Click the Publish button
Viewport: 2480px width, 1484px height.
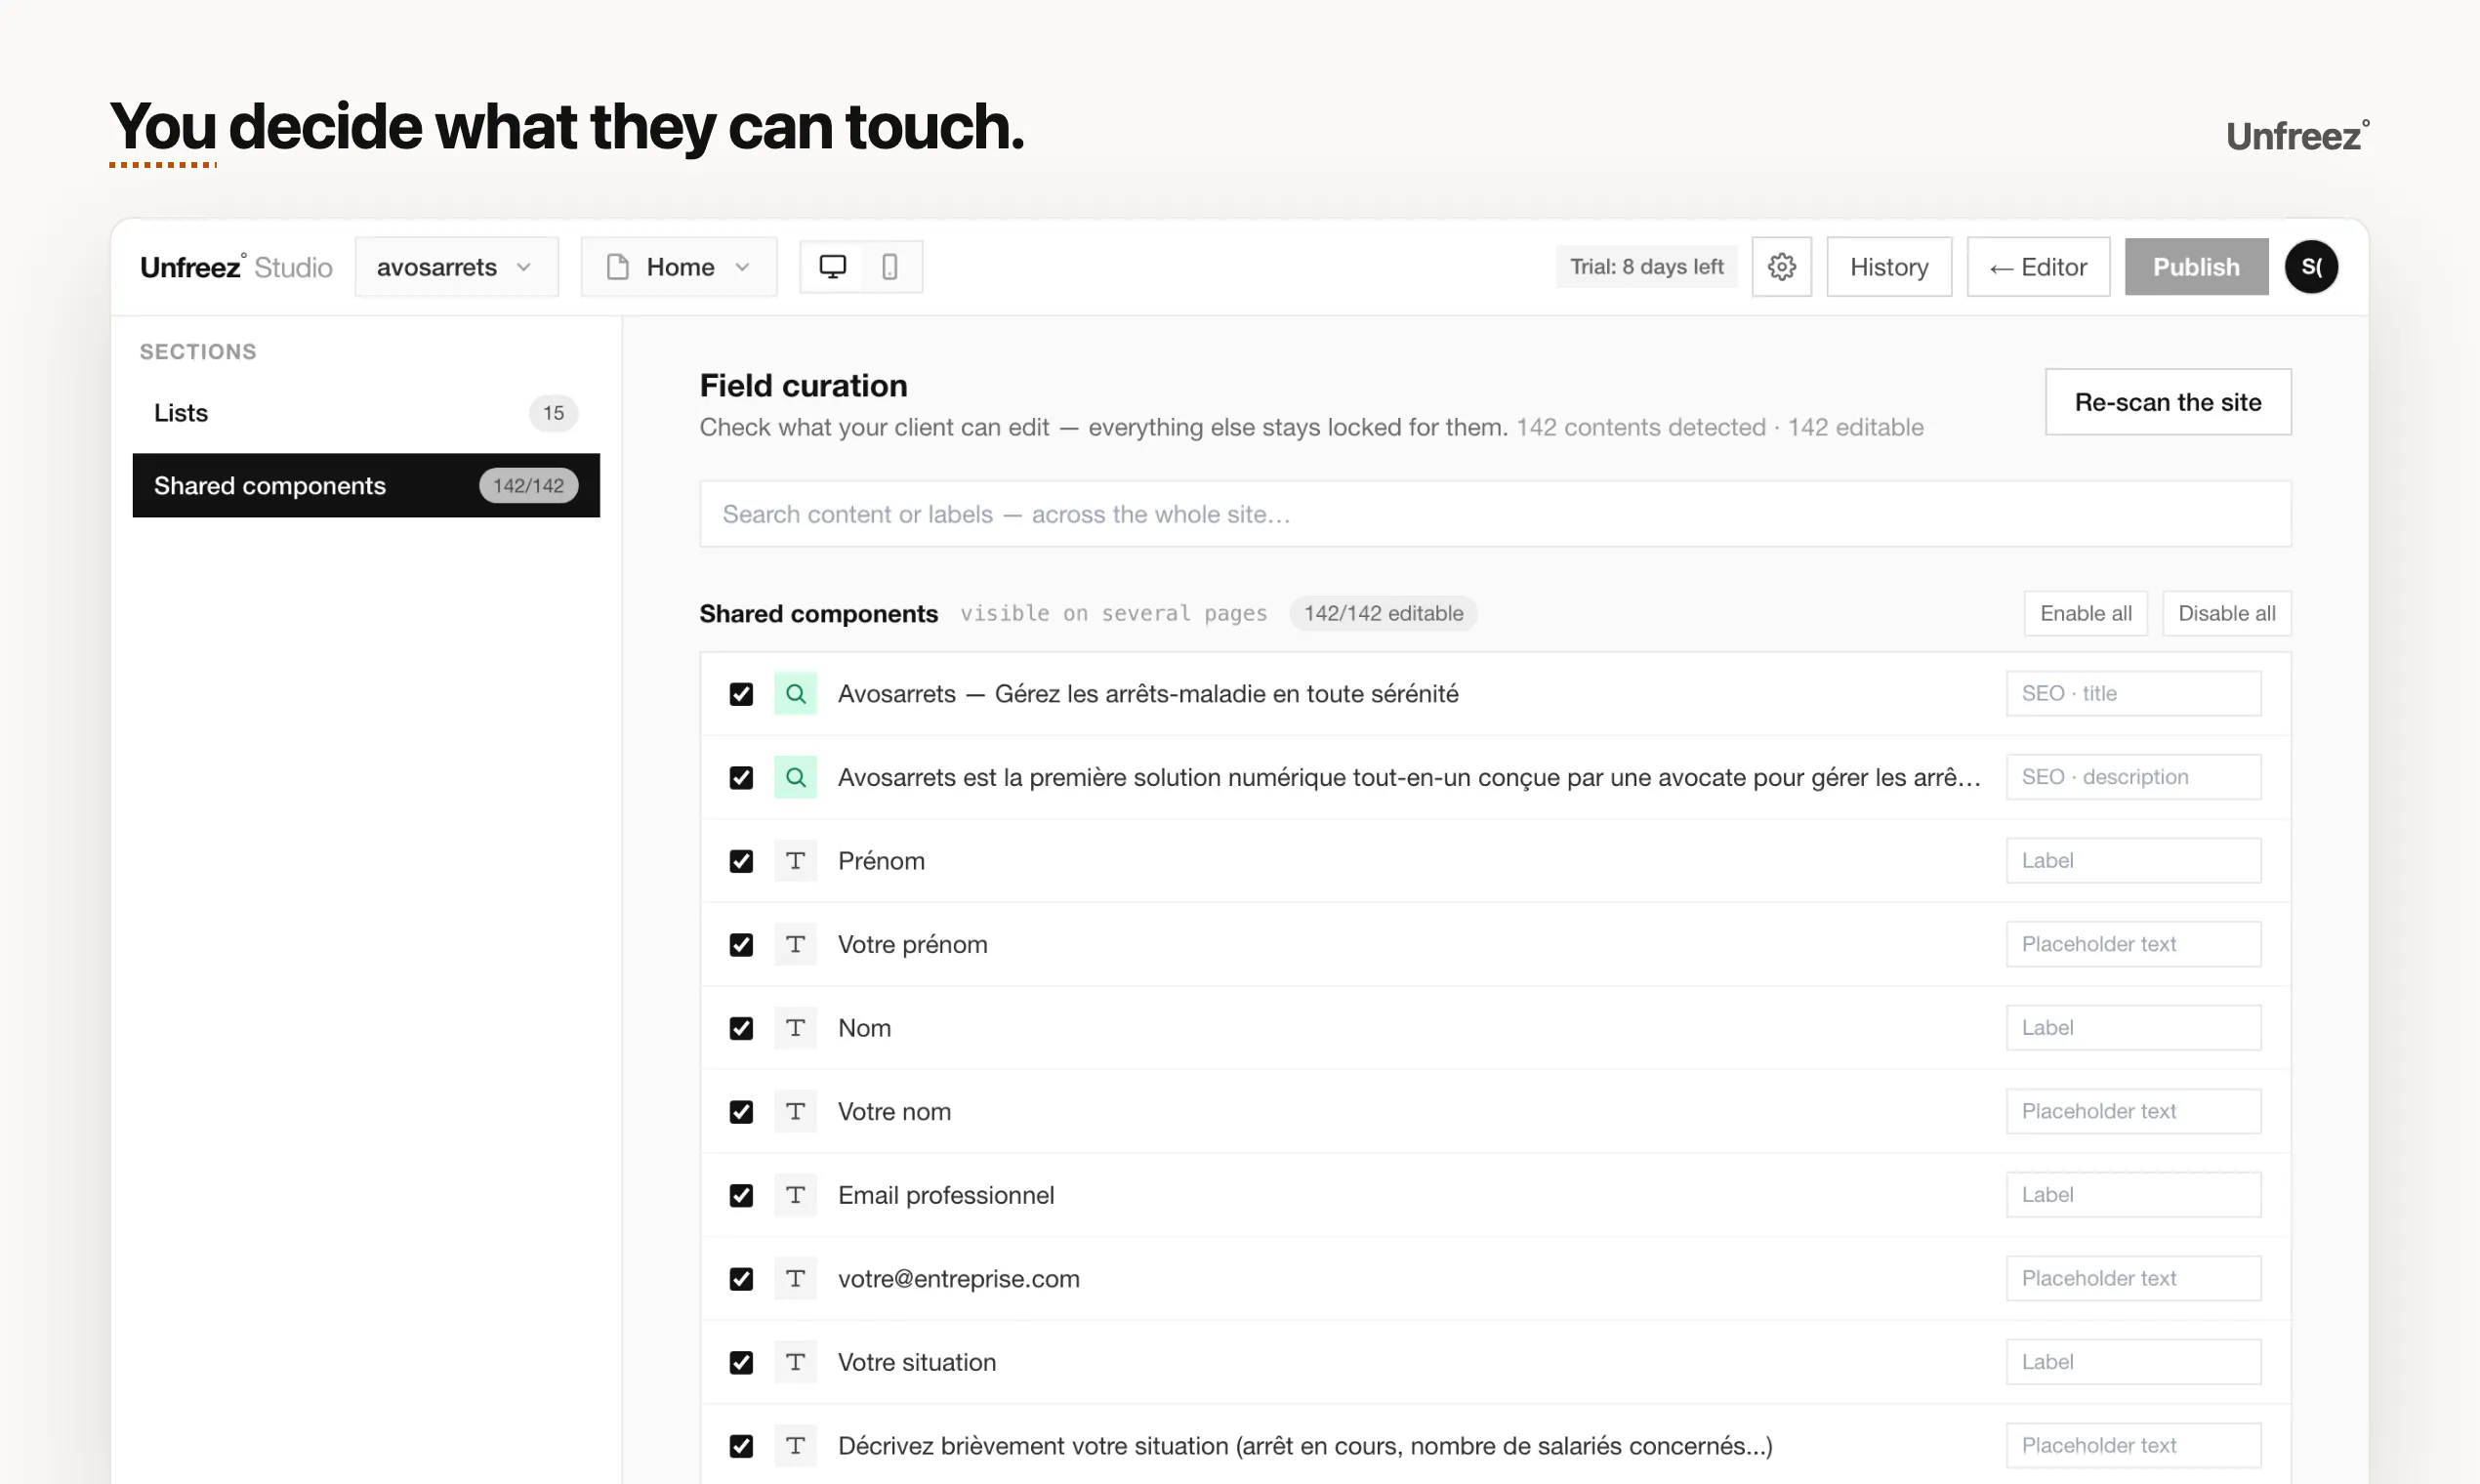[2196, 267]
